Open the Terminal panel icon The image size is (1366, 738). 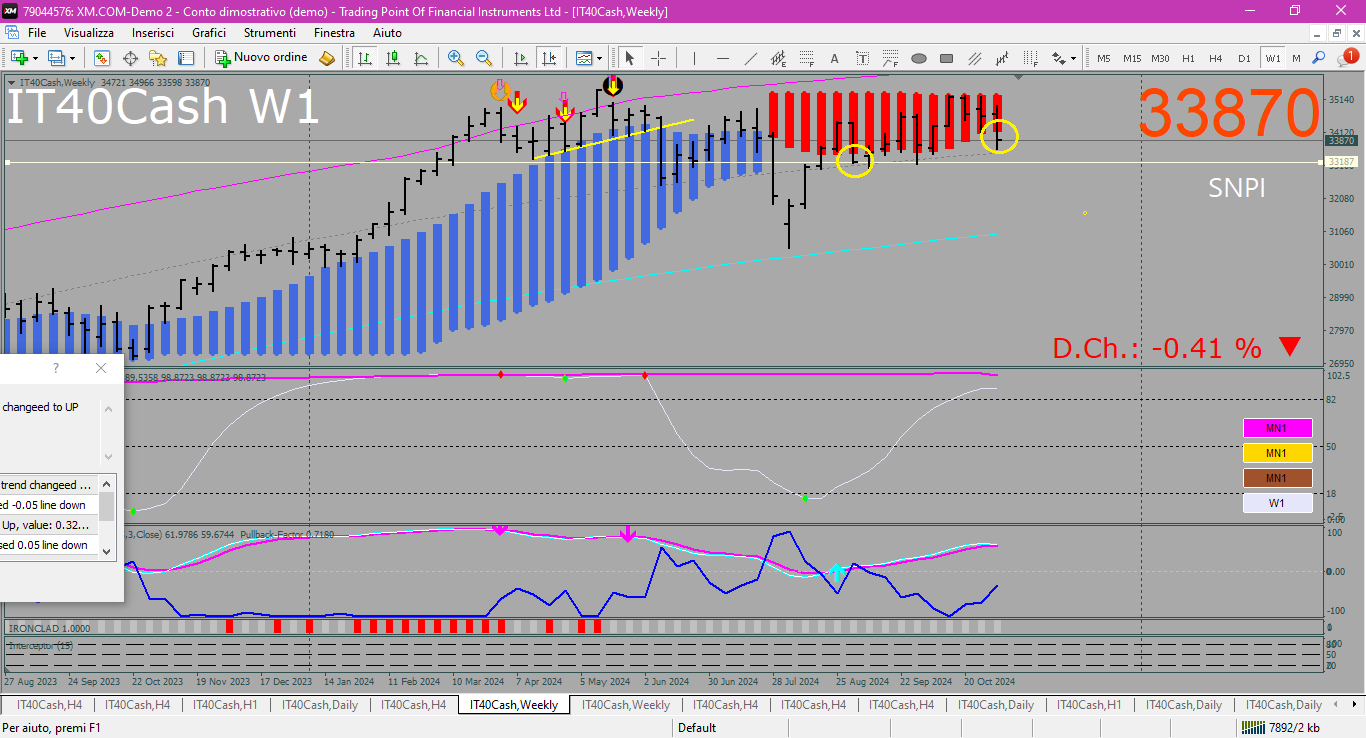186,58
